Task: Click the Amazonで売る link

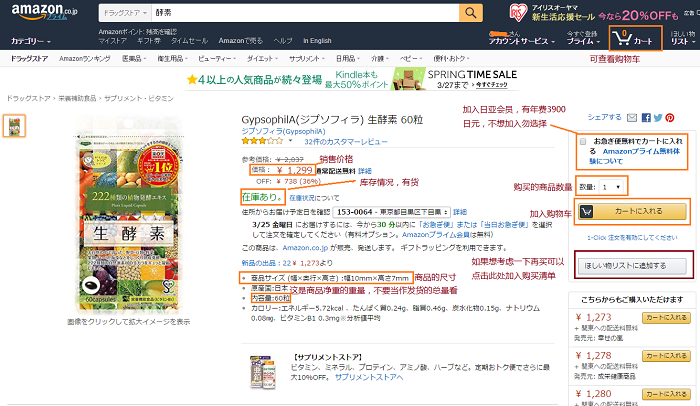Action: click(x=241, y=41)
